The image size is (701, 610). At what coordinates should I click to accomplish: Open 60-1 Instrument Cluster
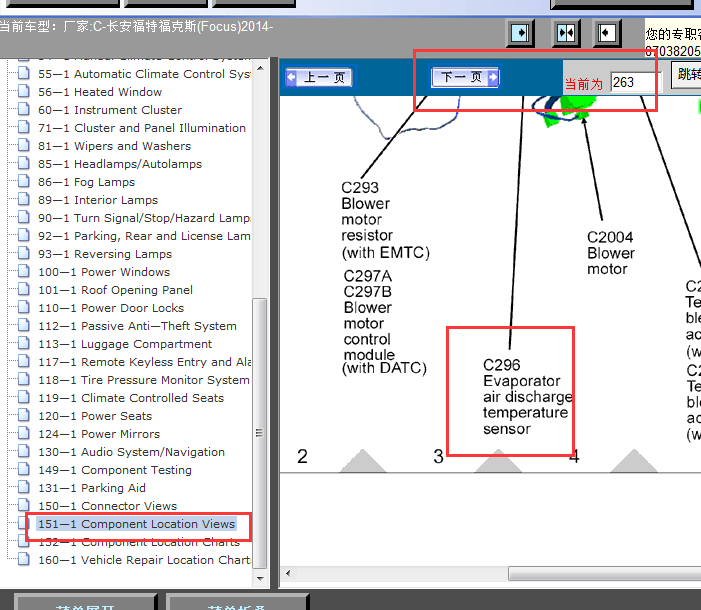tap(110, 110)
